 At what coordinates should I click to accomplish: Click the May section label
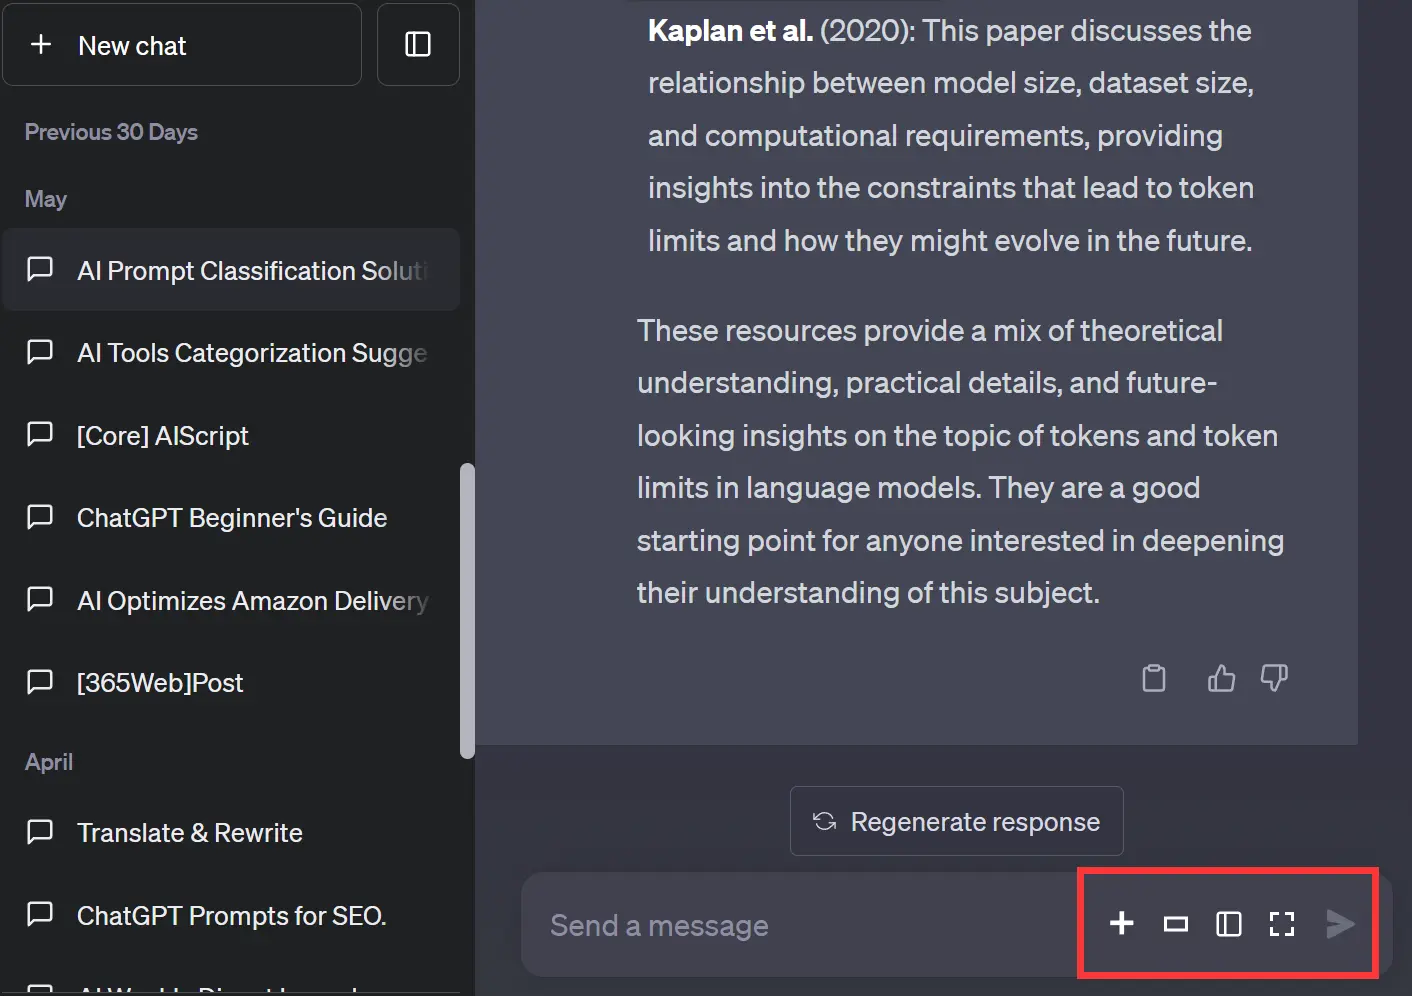coord(46,199)
